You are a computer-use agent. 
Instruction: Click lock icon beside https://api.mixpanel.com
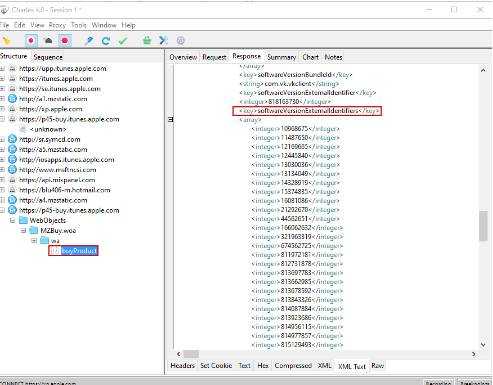tap(13, 180)
